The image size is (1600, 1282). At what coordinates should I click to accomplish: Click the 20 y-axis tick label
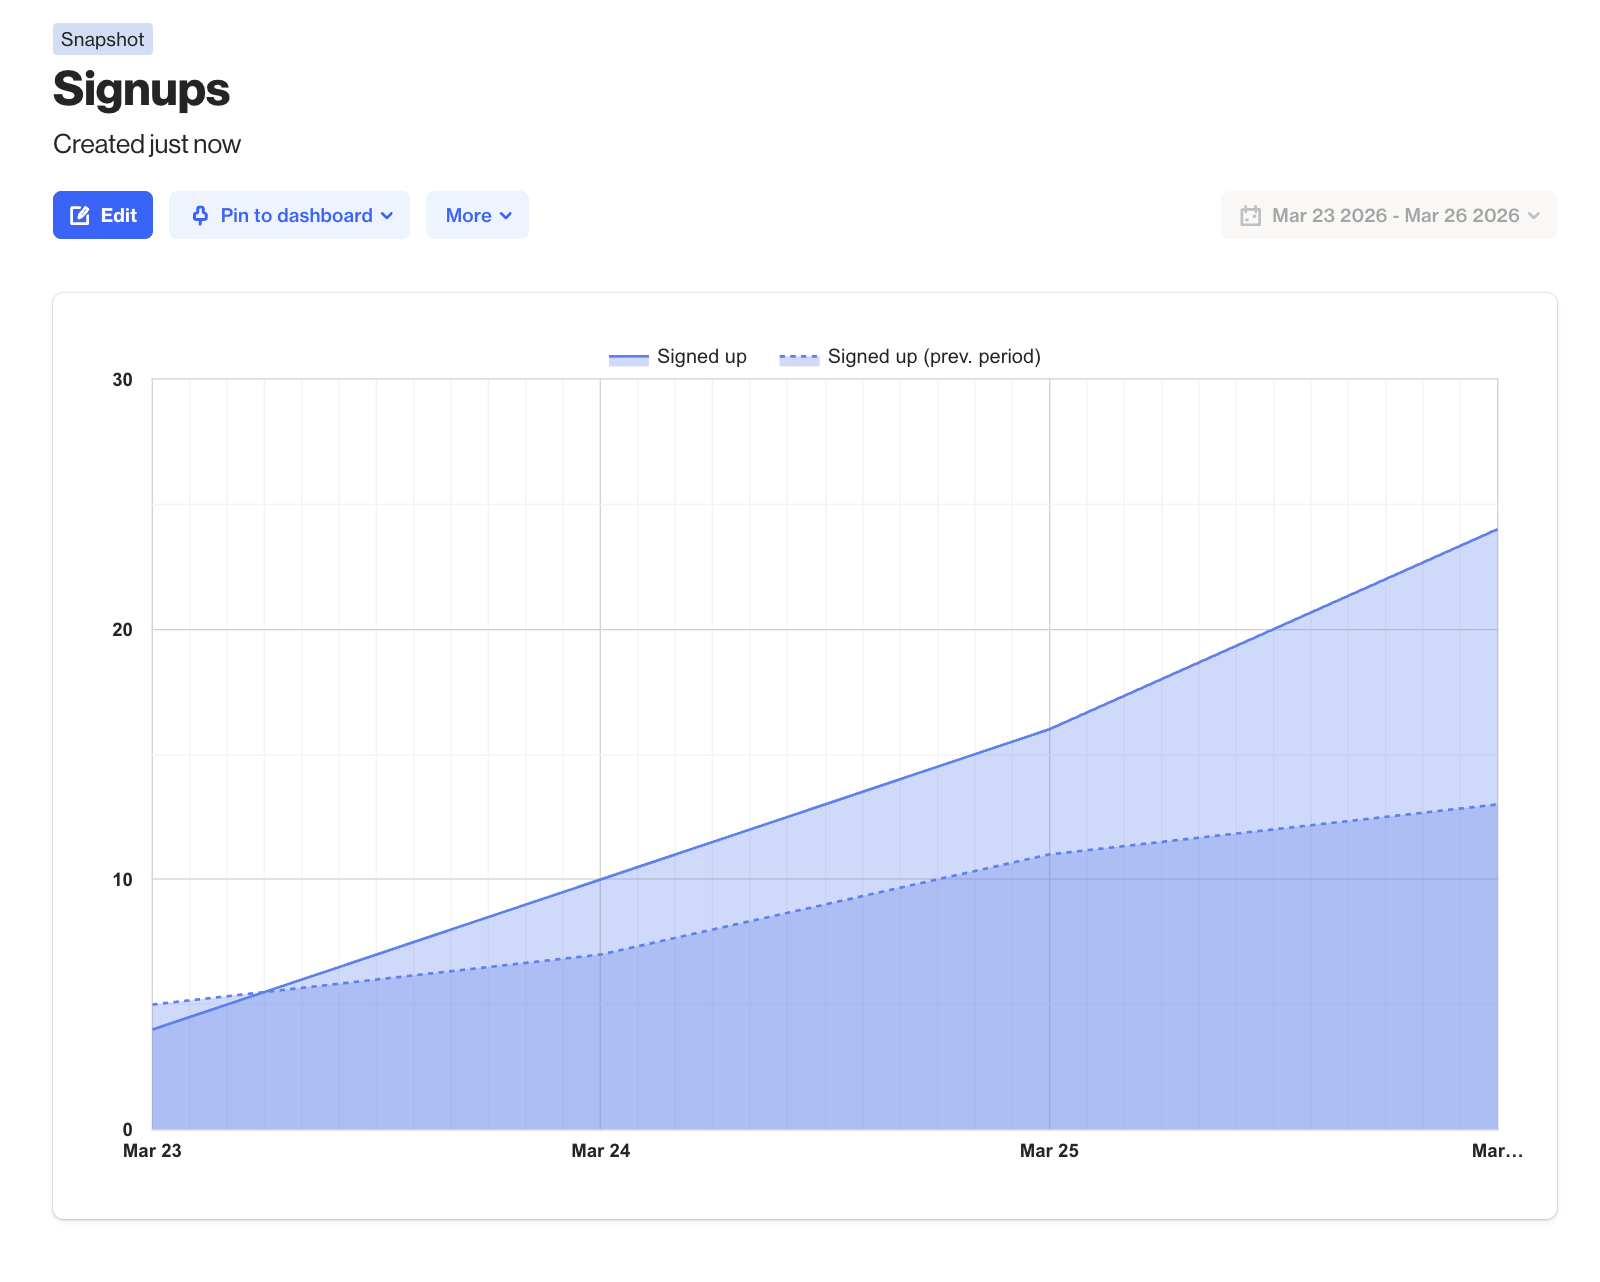click(122, 630)
